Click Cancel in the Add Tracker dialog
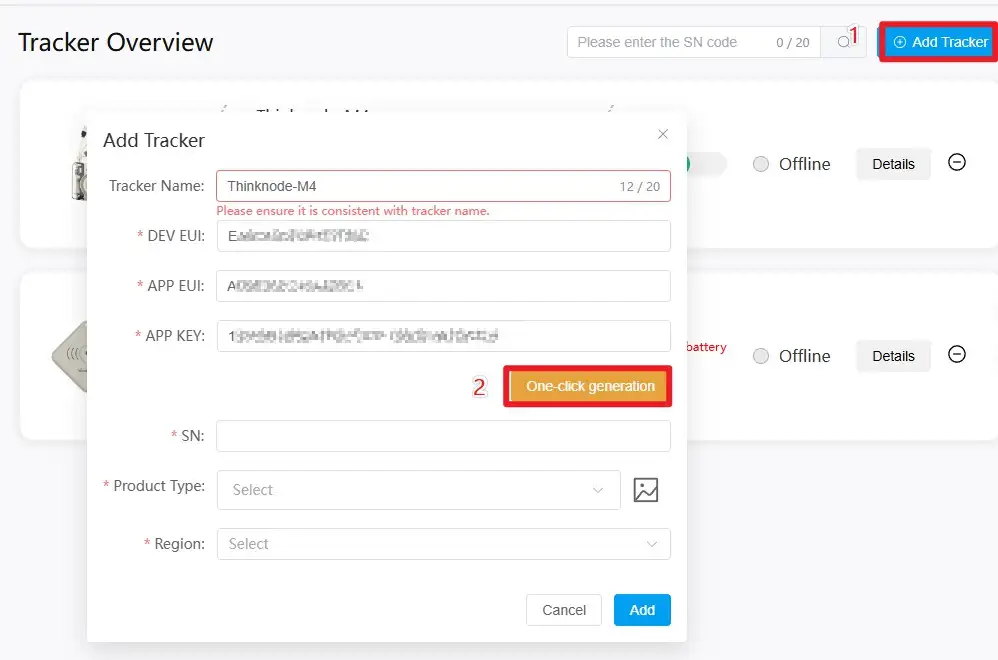 click(564, 610)
